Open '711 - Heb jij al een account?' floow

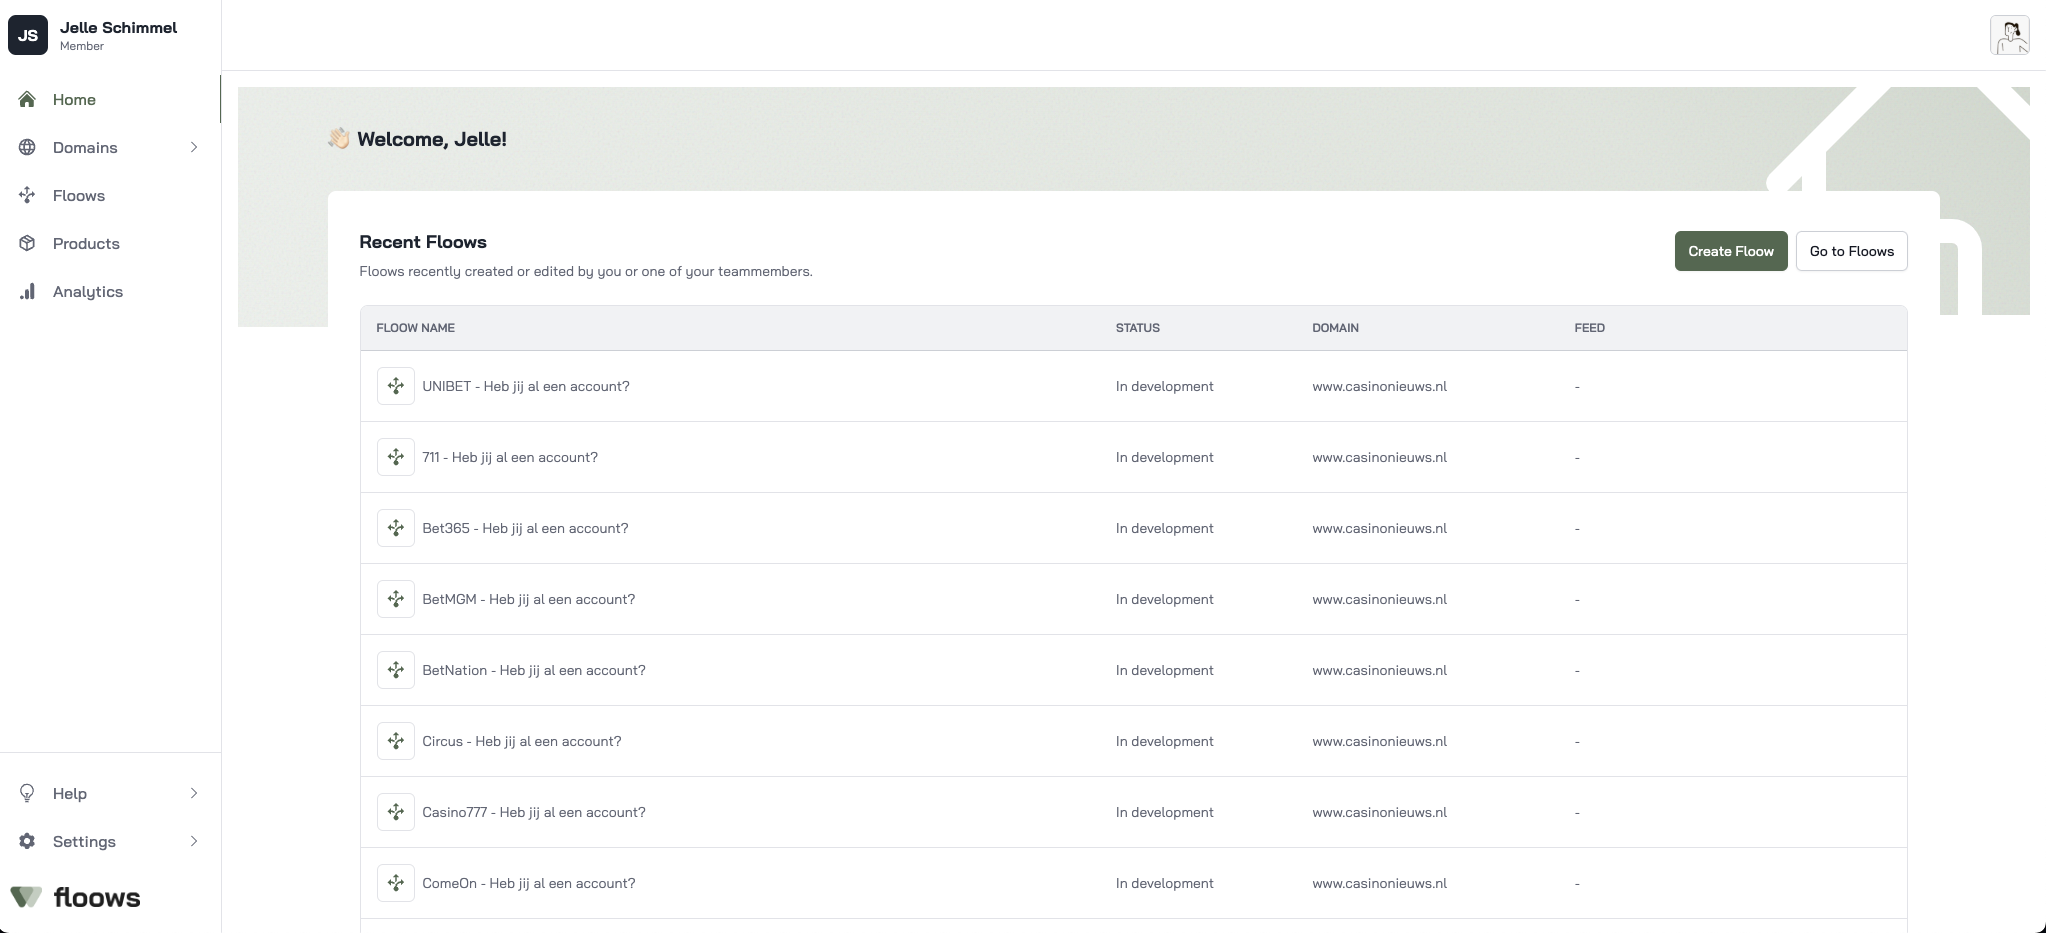[x=510, y=457]
